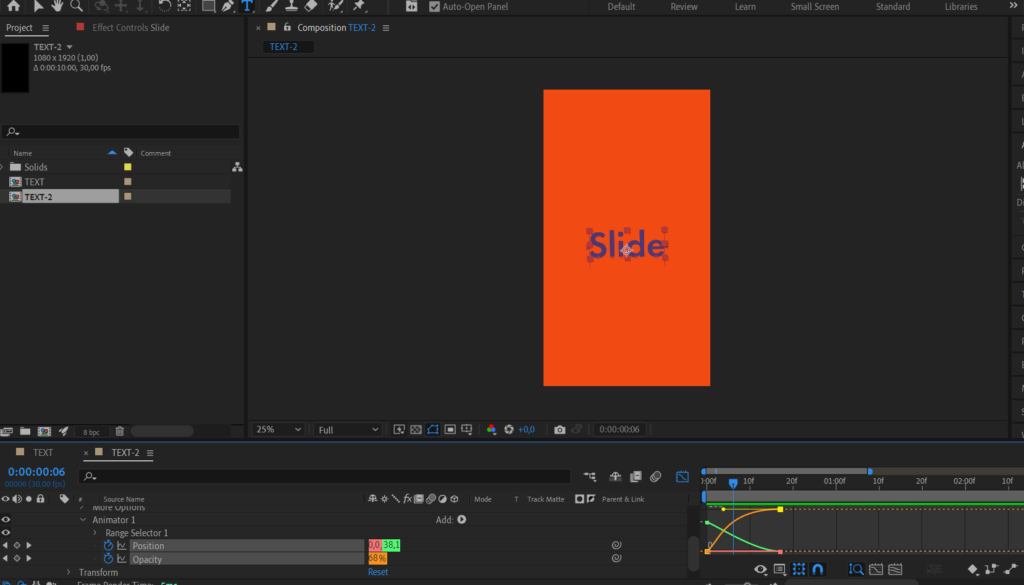Select the Rectangle shape tool
Image resolution: width=1024 pixels, height=585 pixels.
pyautogui.click(x=208, y=6)
